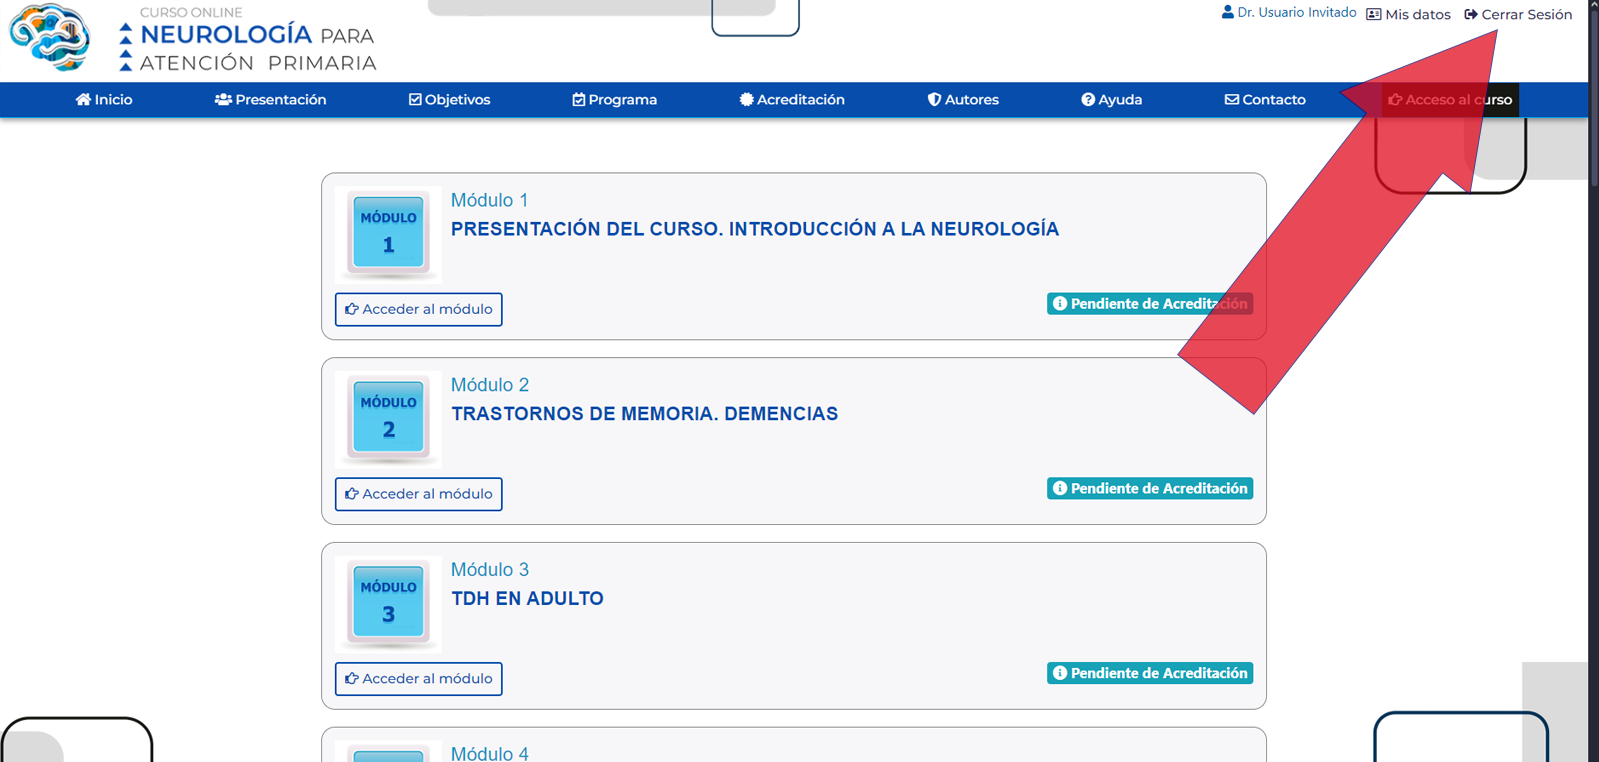Open the Presentación menu item
The width and height of the screenshot is (1599, 762).
(270, 100)
